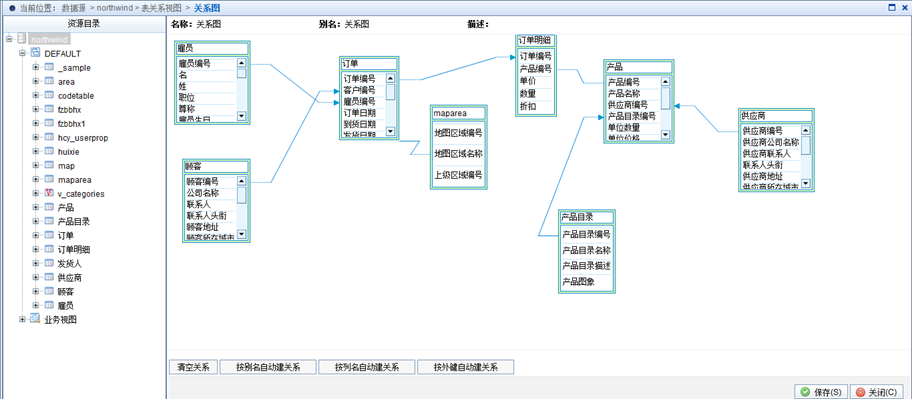This screenshot has width=912, height=399.
Task: Collapse the DEFAULT schema node
Action: (22, 53)
